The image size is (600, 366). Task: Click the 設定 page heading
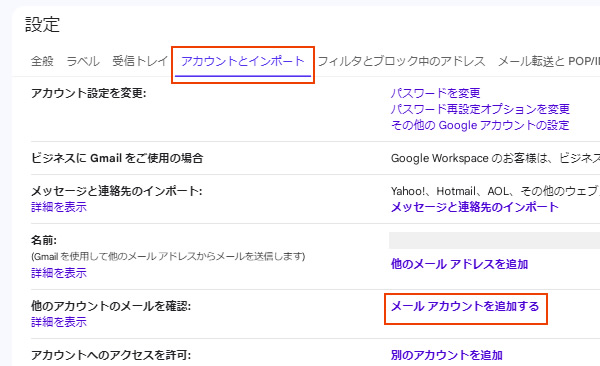click(42, 25)
